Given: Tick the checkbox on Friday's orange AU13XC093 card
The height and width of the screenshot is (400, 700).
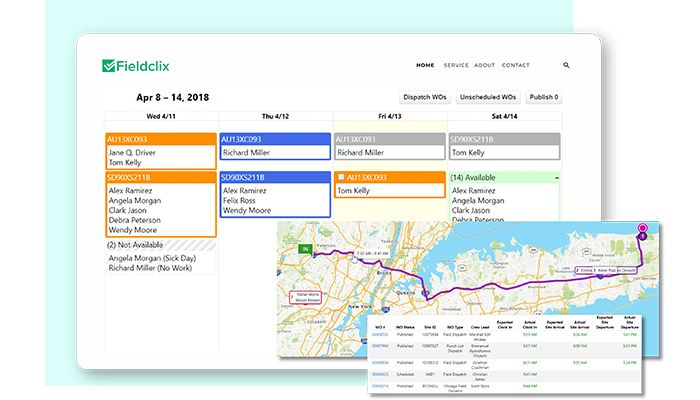Looking at the screenshot, I should [341, 177].
